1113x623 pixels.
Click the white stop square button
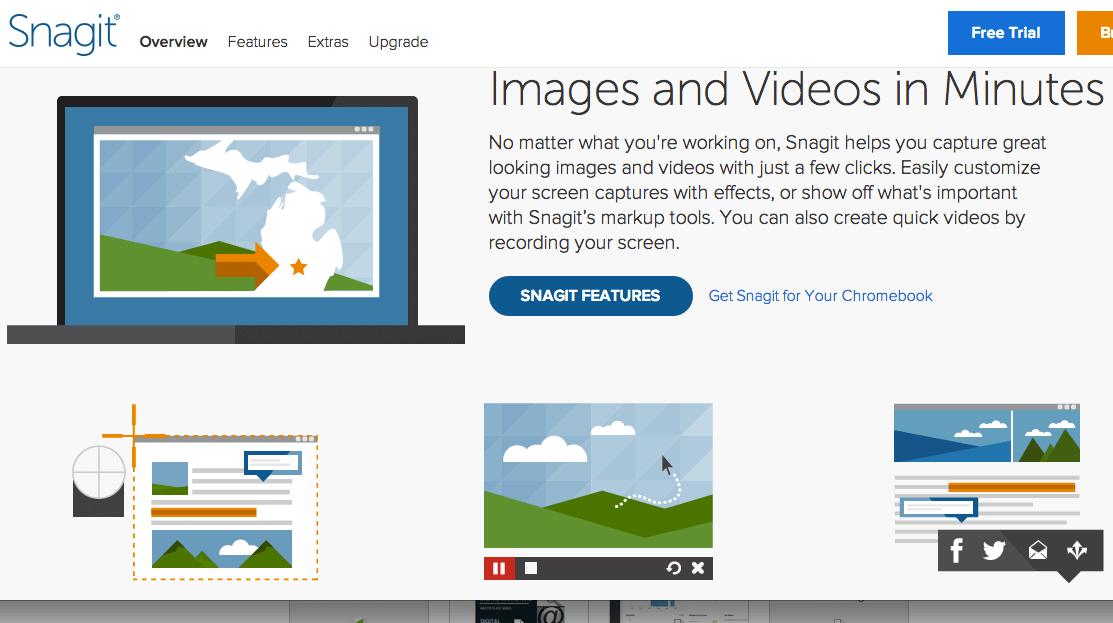click(x=531, y=568)
